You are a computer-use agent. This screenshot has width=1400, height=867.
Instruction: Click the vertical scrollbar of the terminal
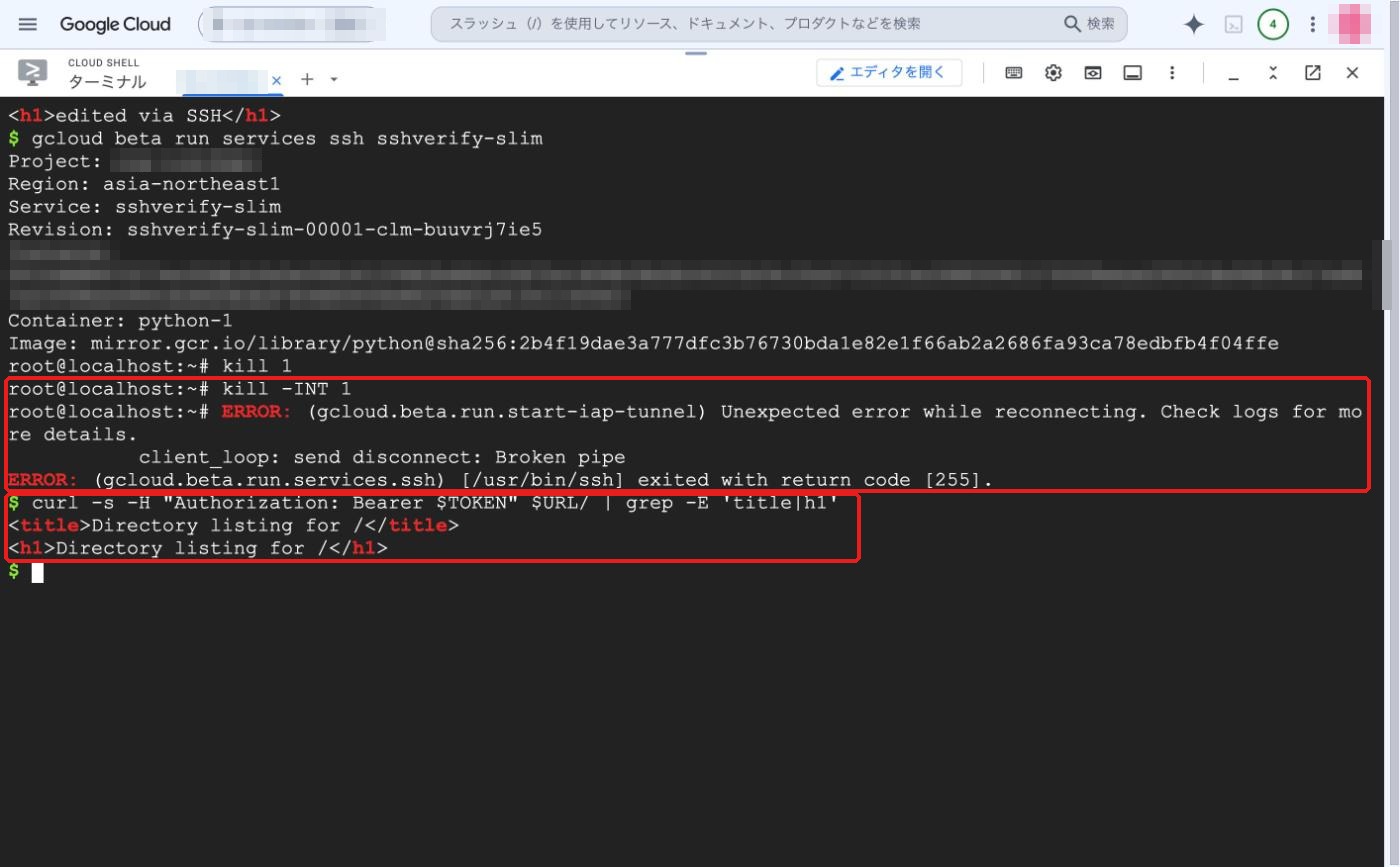(1388, 275)
